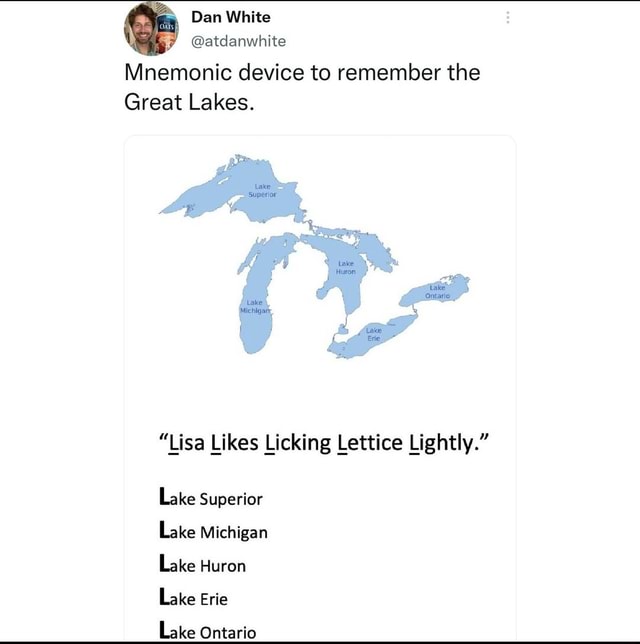
Task: Open the attached Great Lakes image
Action: 320,388
